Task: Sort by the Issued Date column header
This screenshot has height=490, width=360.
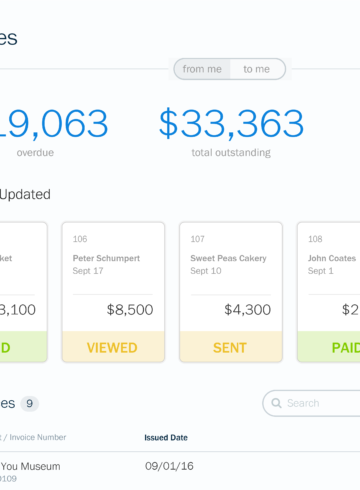Action: click(x=166, y=437)
